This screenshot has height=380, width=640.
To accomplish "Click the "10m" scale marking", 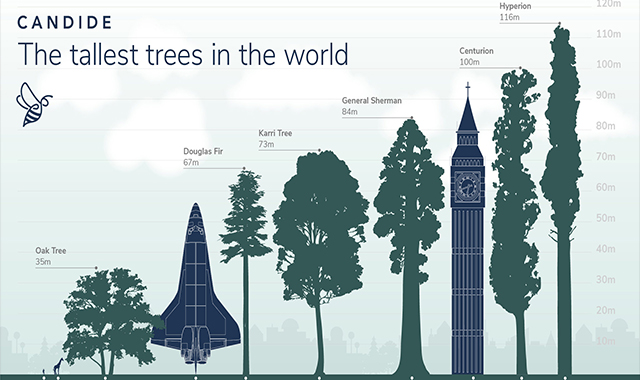I will point(606,341).
